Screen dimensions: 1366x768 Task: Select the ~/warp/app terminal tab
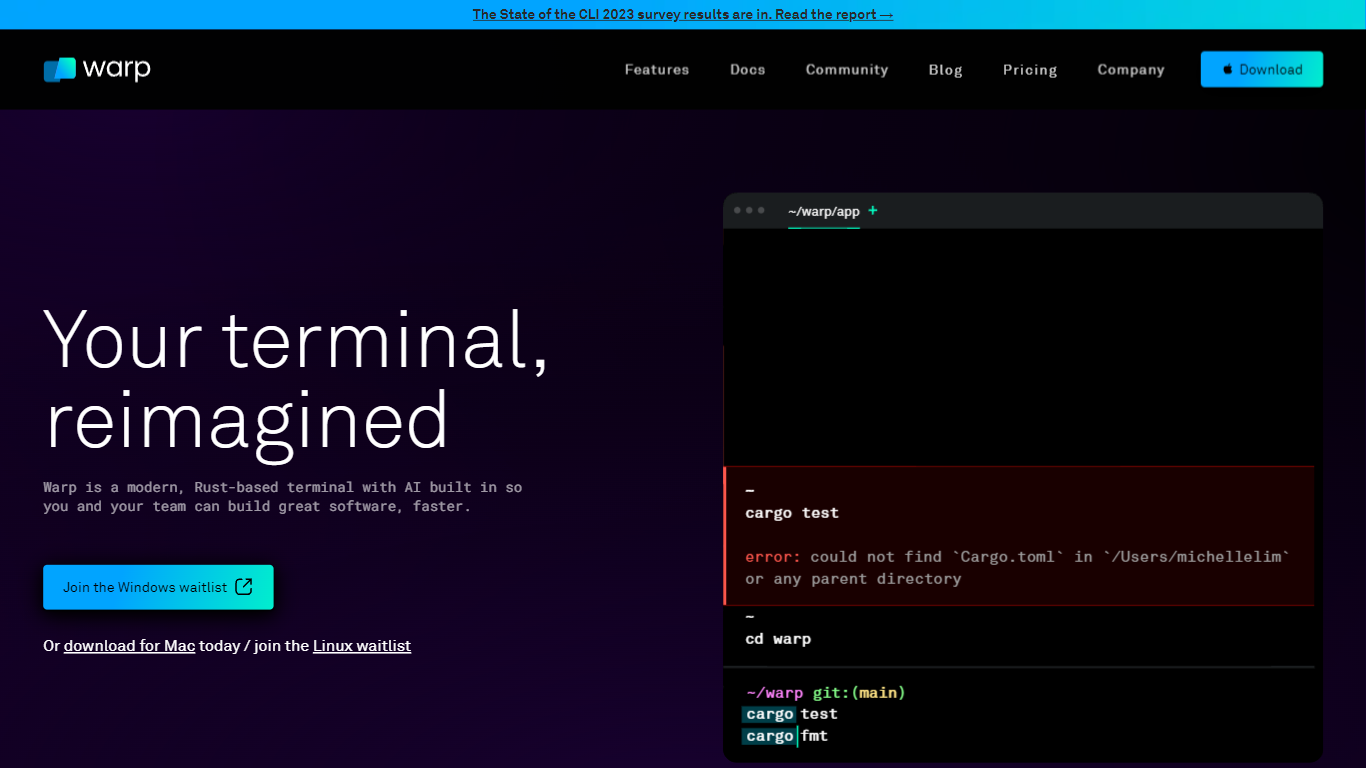tap(823, 212)
